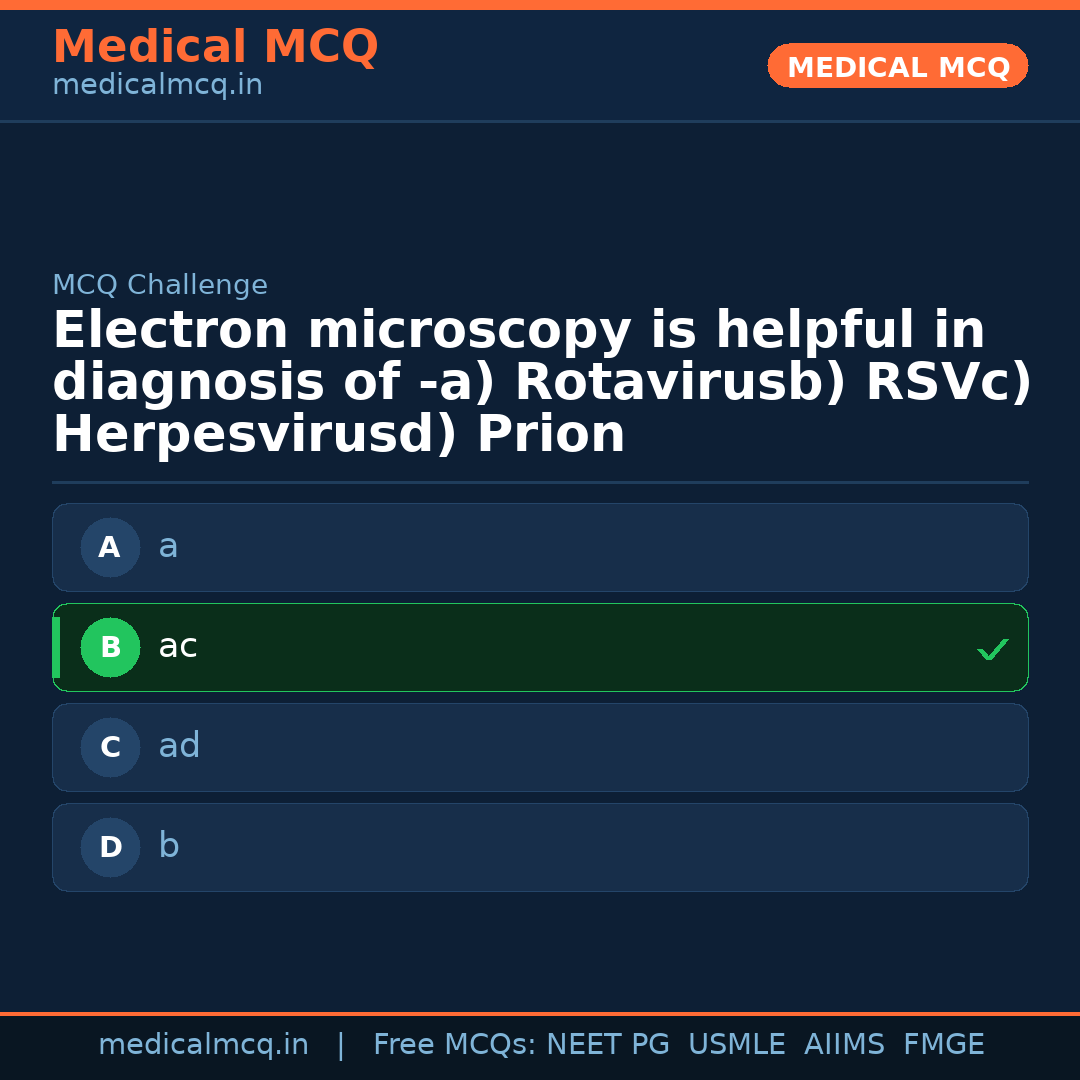Click the green letter B circle icon
1080x1080 pixels.
(110, 647)
